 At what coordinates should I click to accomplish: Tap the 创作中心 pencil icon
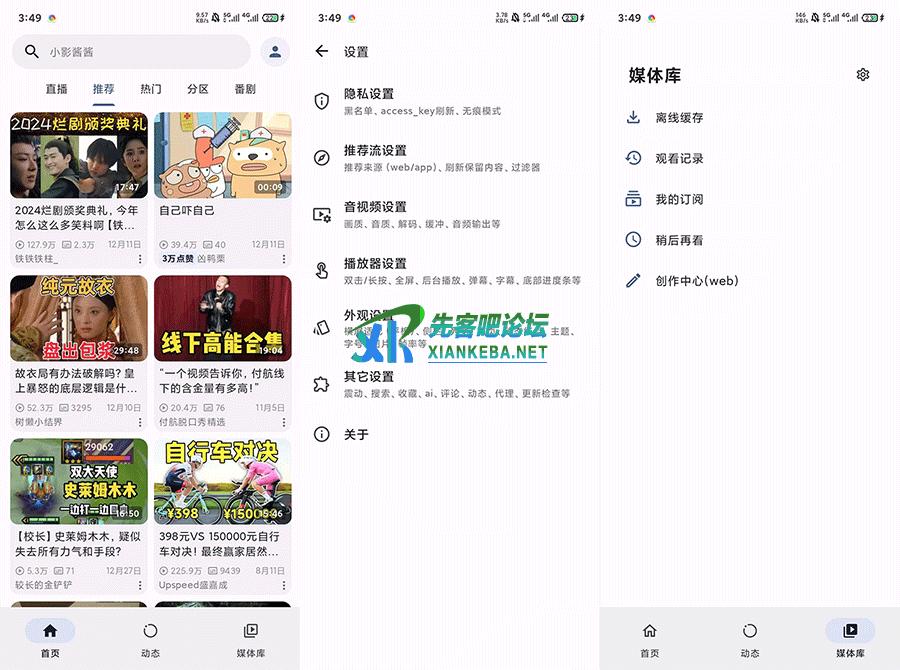[633, 281]
